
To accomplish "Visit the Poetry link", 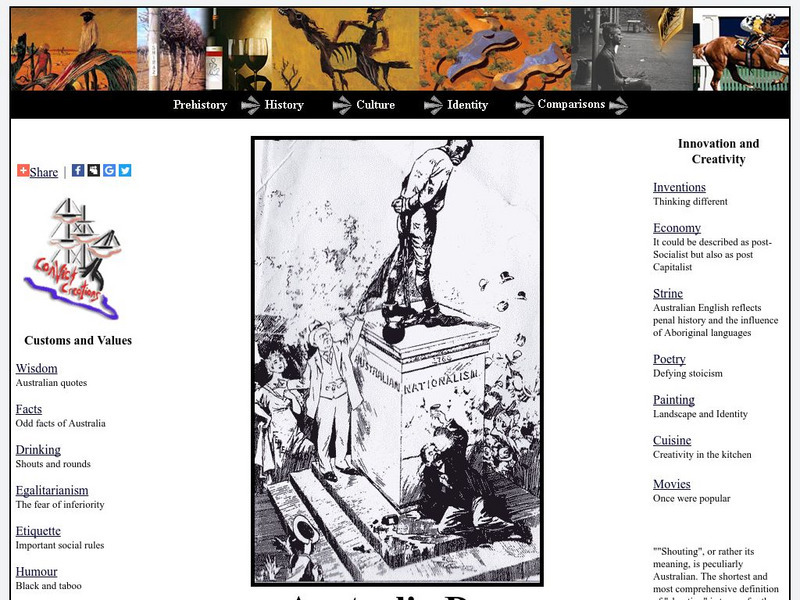I will pos(669,359).
